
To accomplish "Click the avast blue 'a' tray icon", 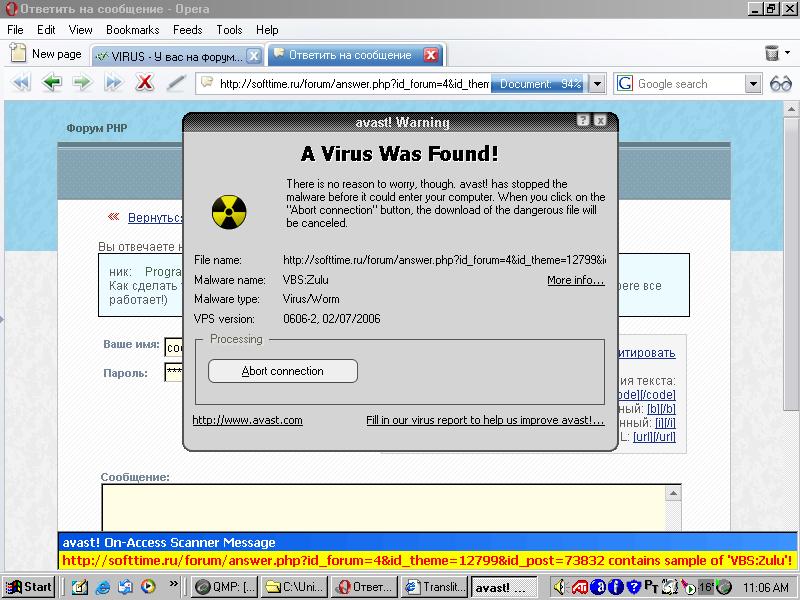I will coord(598,588).
